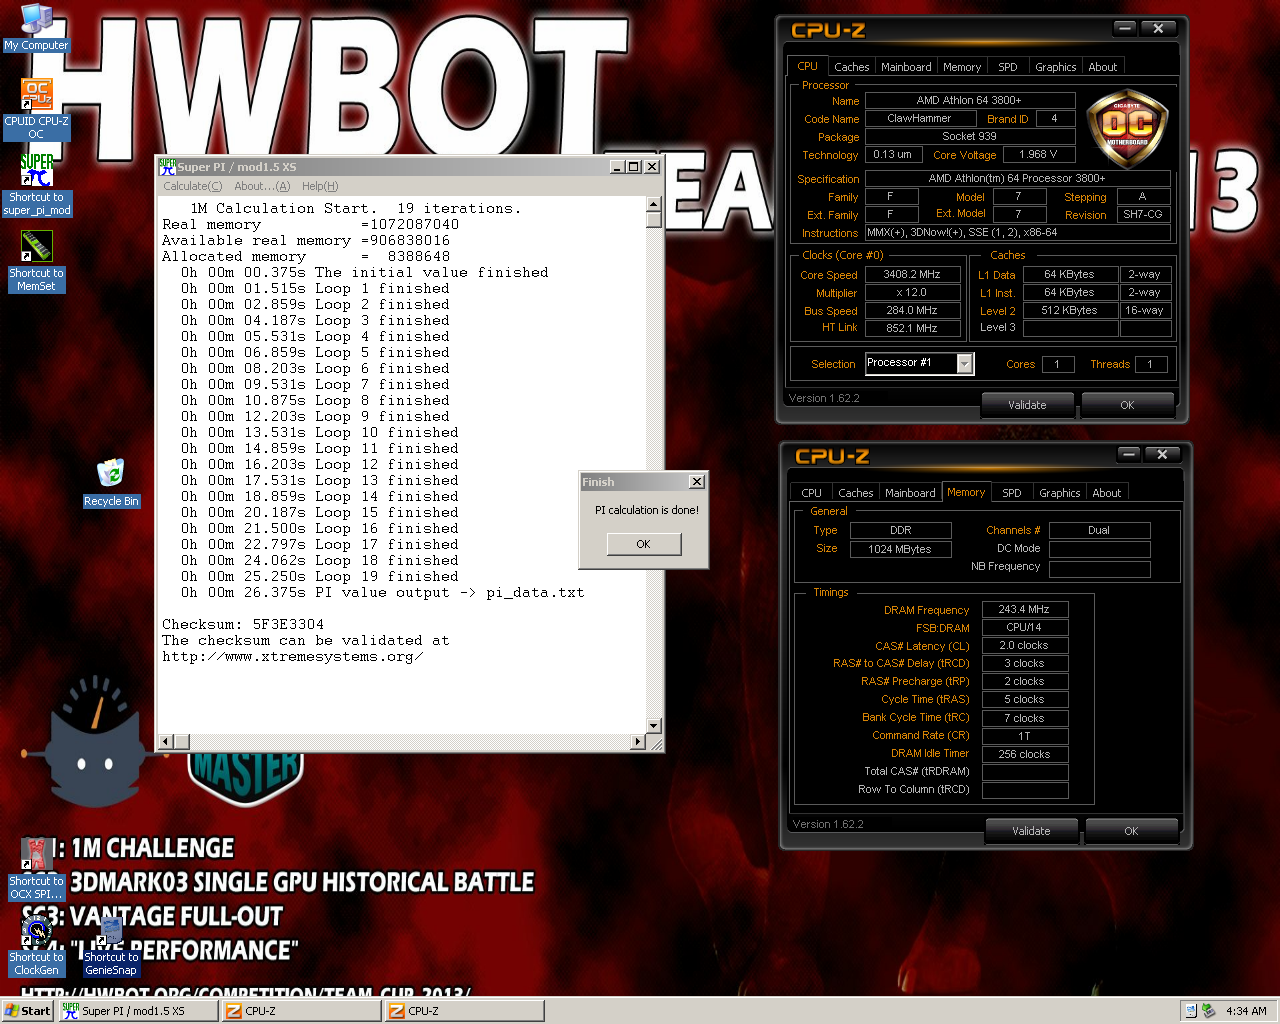Open the Shortcut to super_pi_mod icon
1280x1024 pixels.
(x=36, y=185)
